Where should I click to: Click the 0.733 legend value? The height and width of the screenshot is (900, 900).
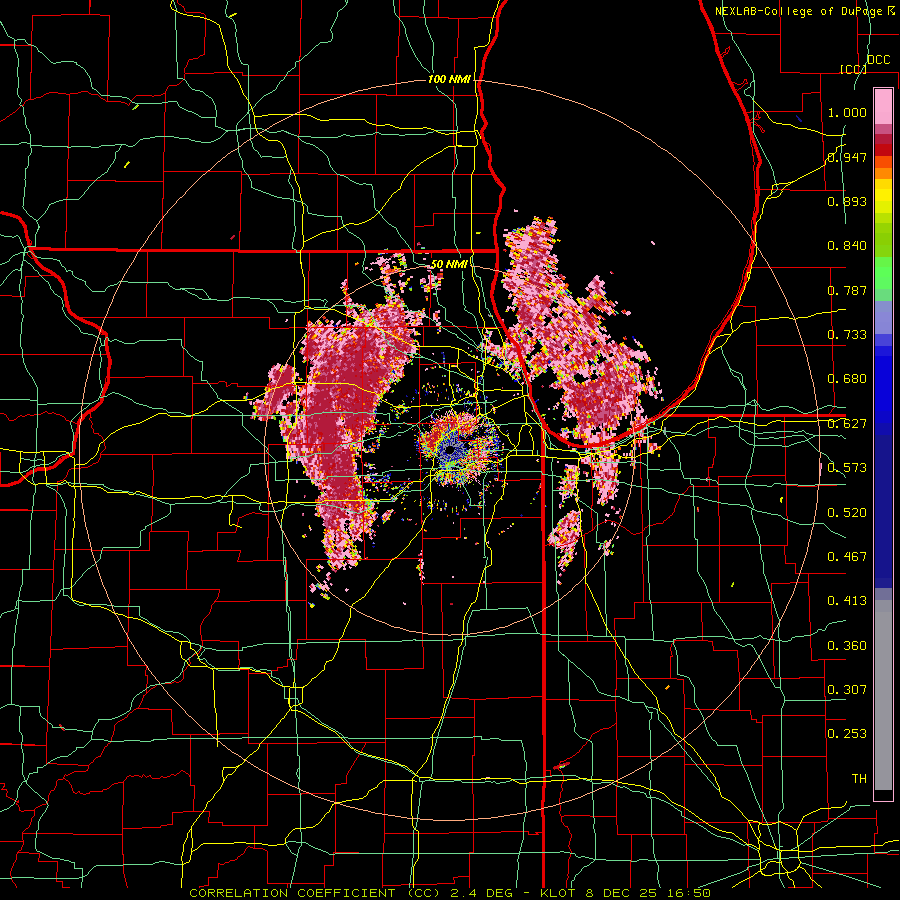[x=847, y=335]
